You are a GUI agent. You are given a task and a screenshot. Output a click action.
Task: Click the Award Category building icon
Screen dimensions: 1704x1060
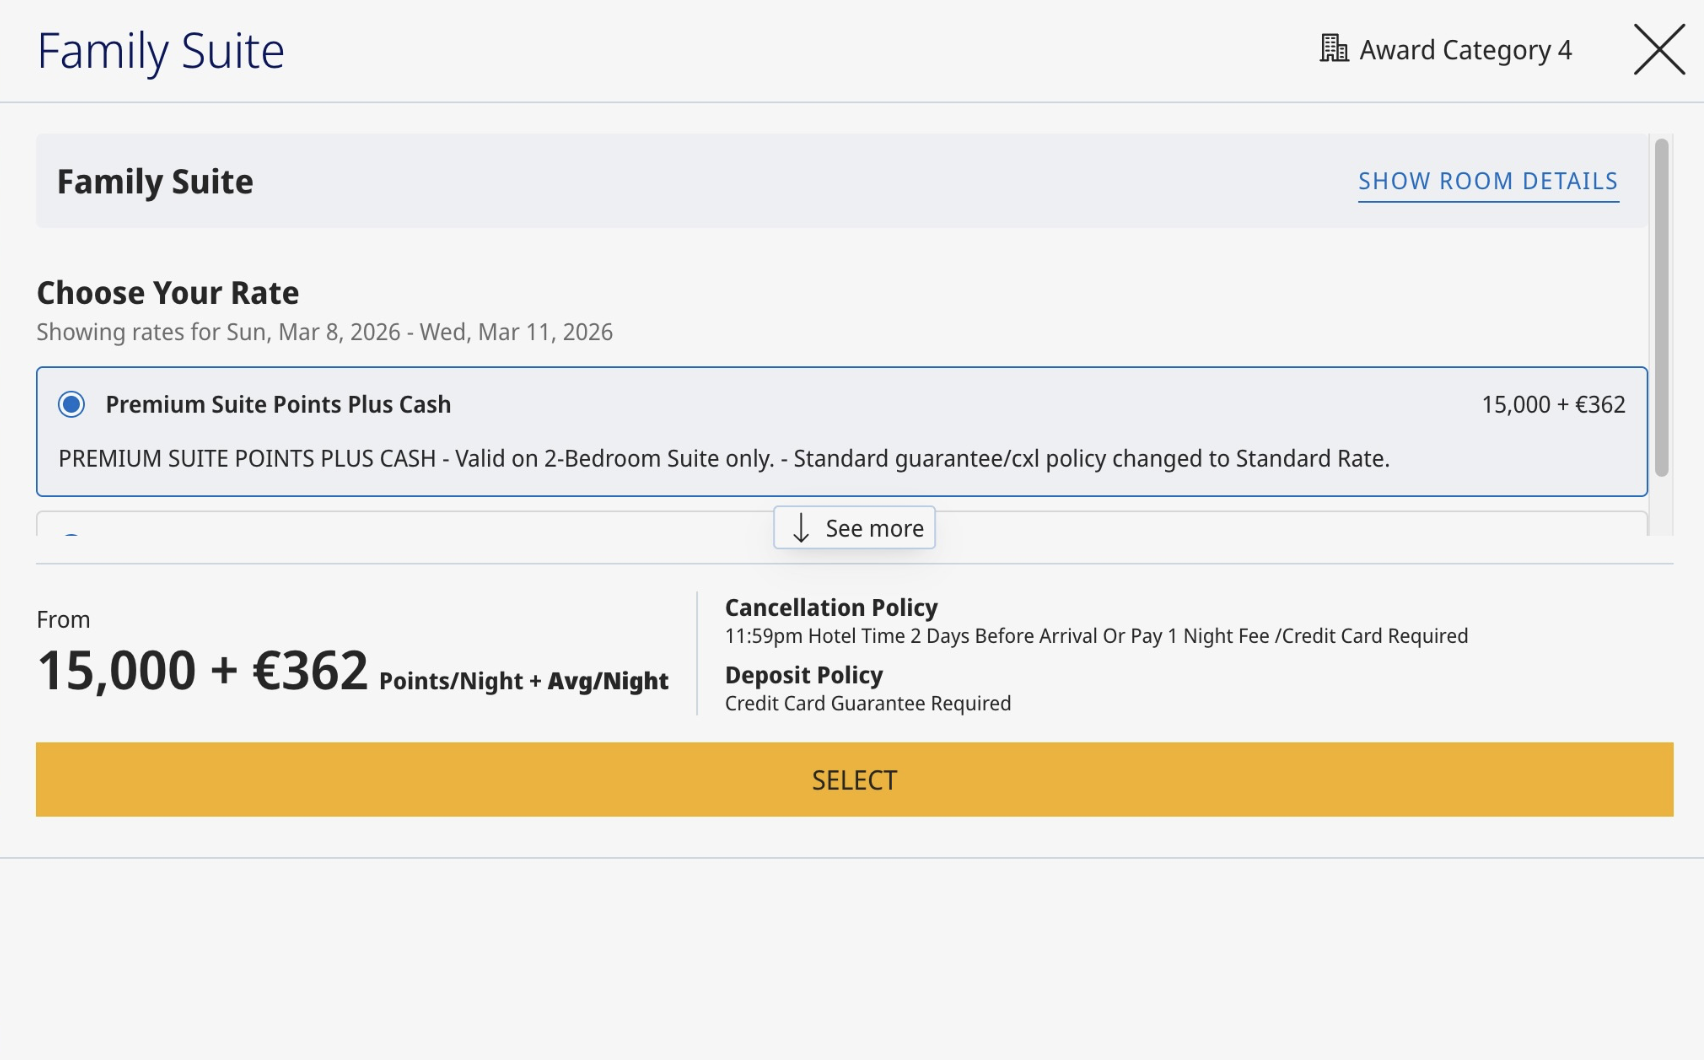point(1333,49)
